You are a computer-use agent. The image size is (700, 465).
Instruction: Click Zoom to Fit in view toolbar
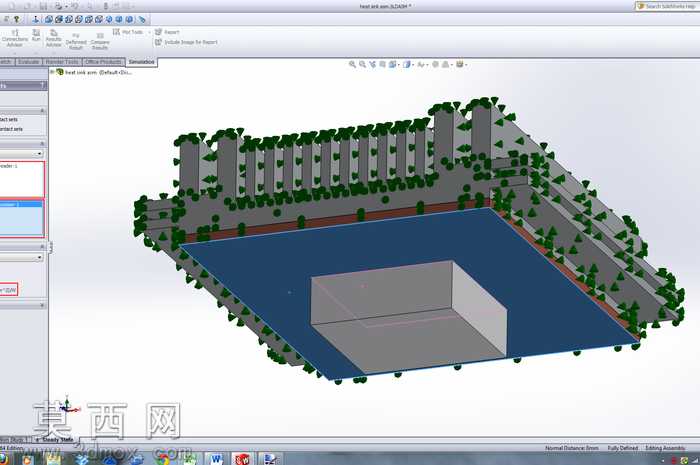click(x=352, y=65)
